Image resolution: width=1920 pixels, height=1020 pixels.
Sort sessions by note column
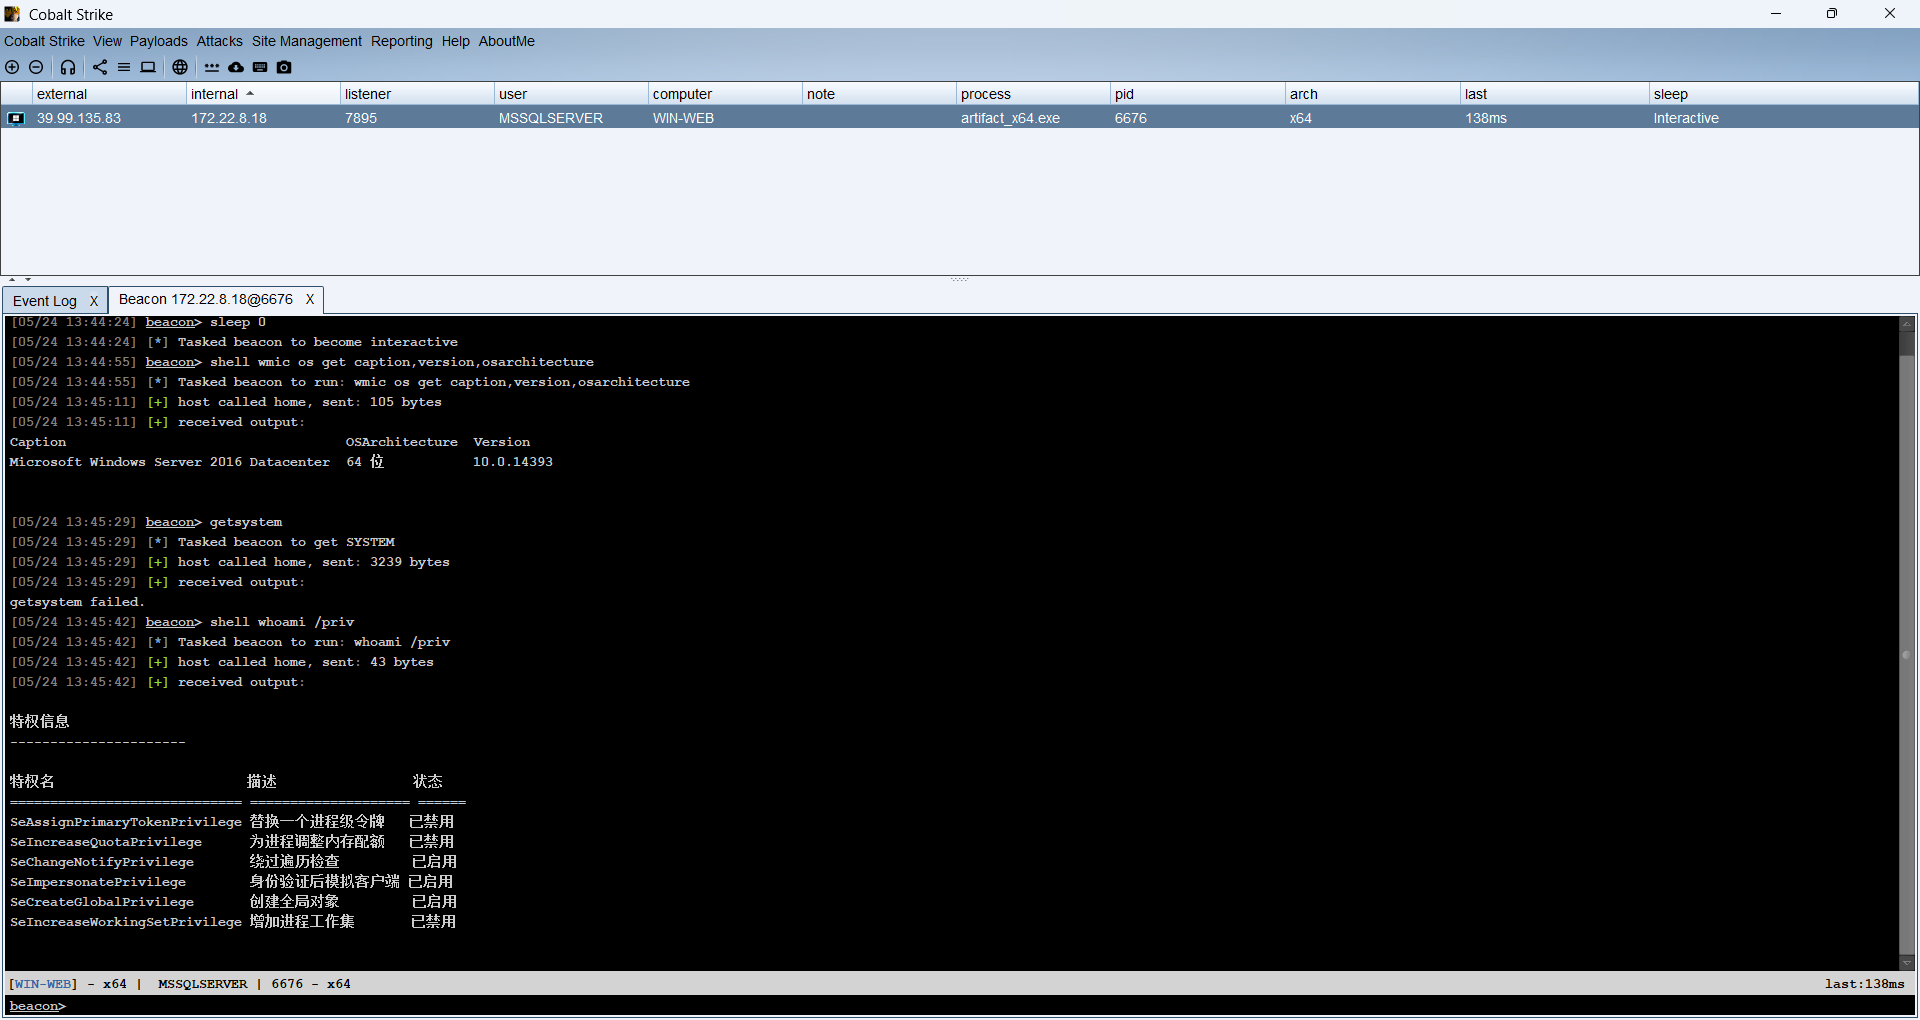pos(880,94)
